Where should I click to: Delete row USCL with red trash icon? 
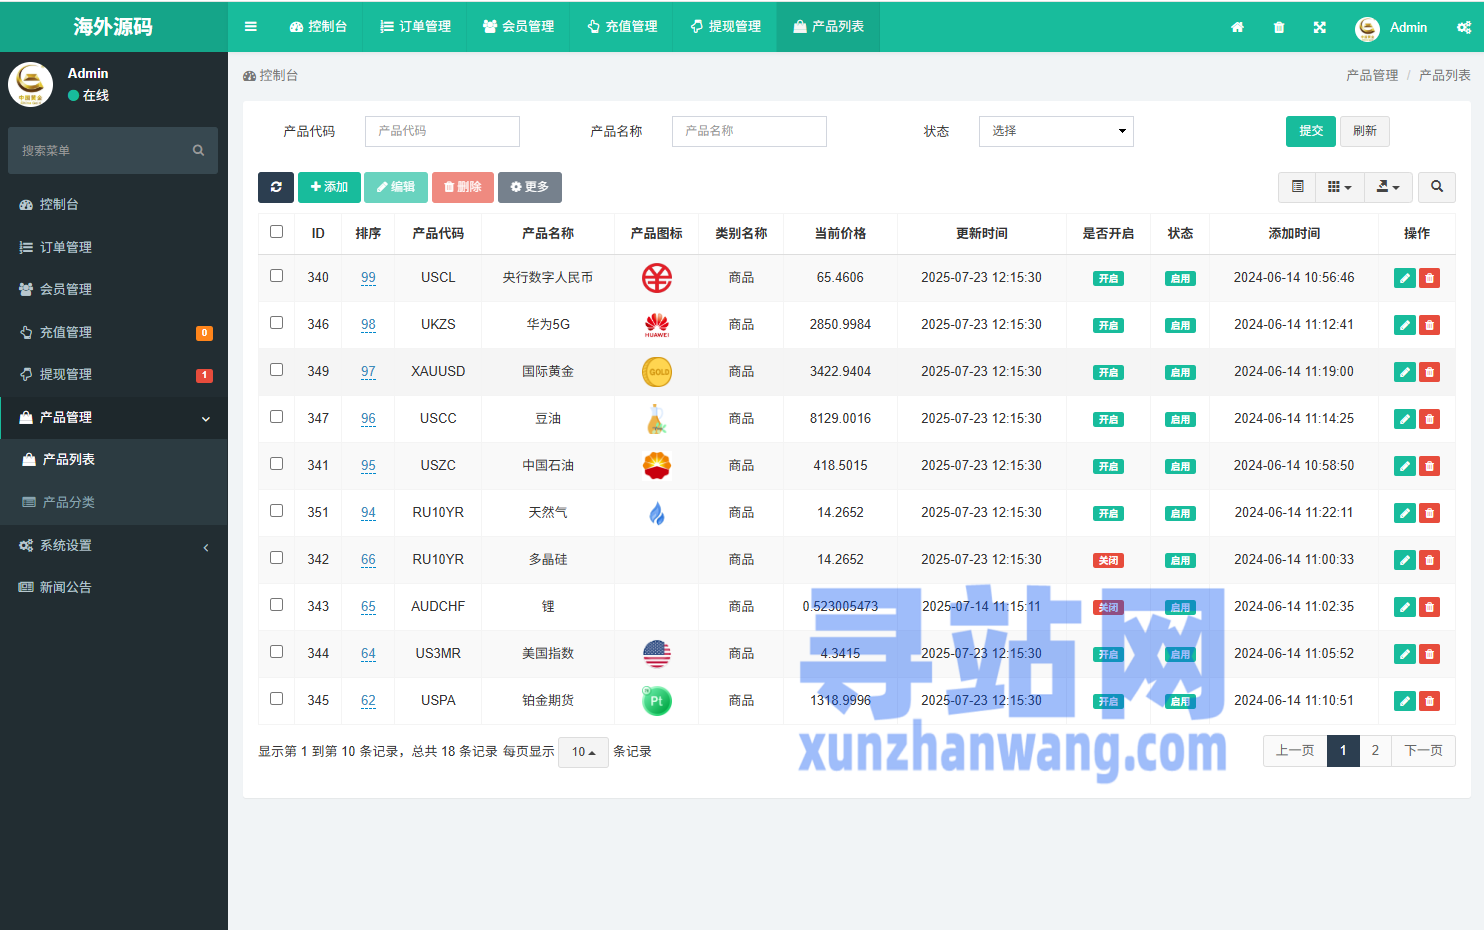click(1430, 278)
